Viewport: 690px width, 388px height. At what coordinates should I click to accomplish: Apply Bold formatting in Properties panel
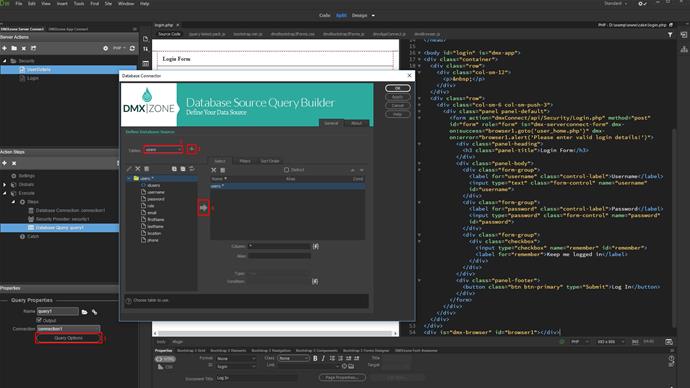pyautogui.click(x=315, y=359)
